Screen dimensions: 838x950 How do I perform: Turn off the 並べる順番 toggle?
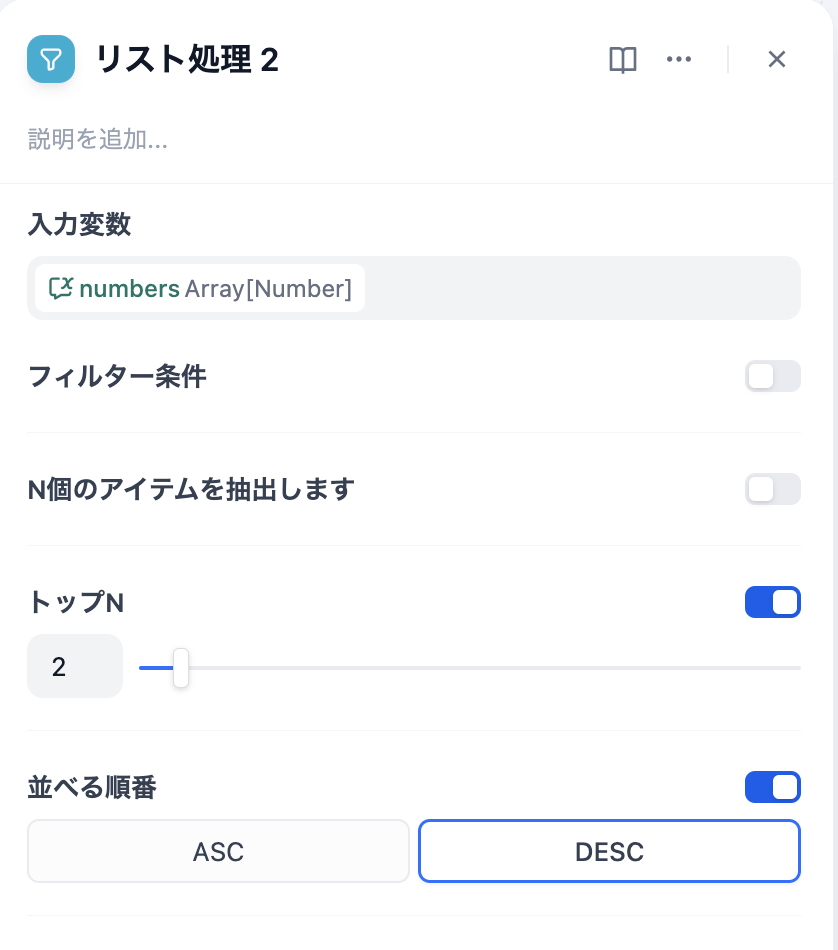[772, 787]
